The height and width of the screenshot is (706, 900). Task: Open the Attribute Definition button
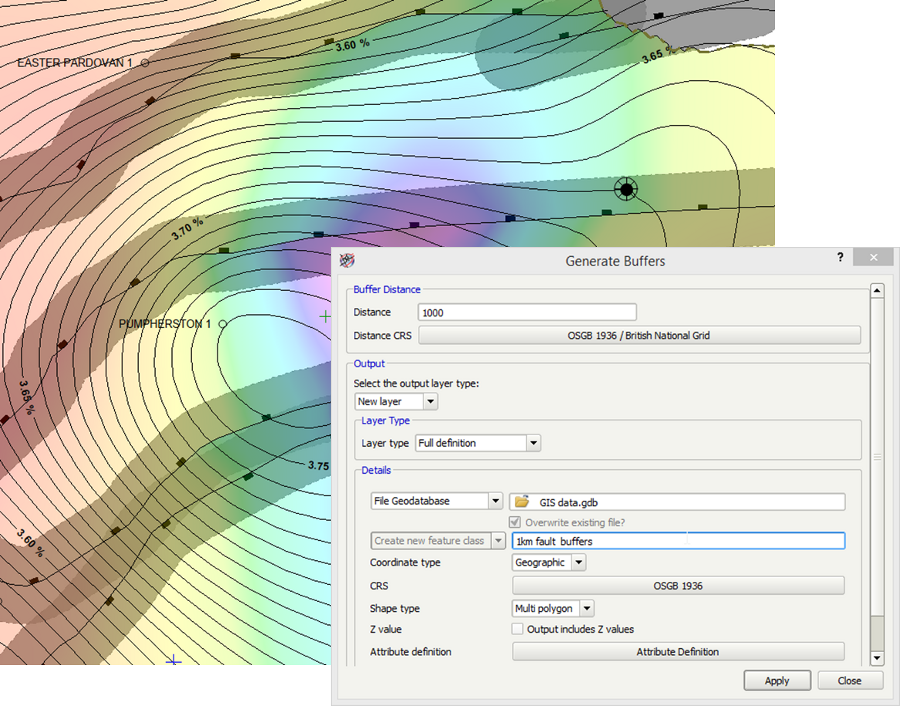(677, 651)
